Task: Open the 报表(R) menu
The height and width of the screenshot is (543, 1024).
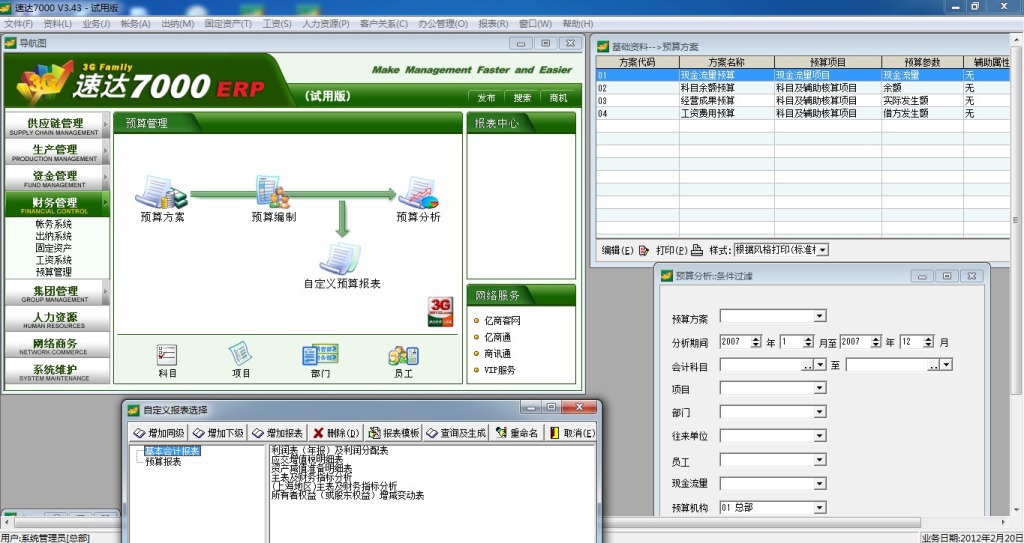Action: 493,24
